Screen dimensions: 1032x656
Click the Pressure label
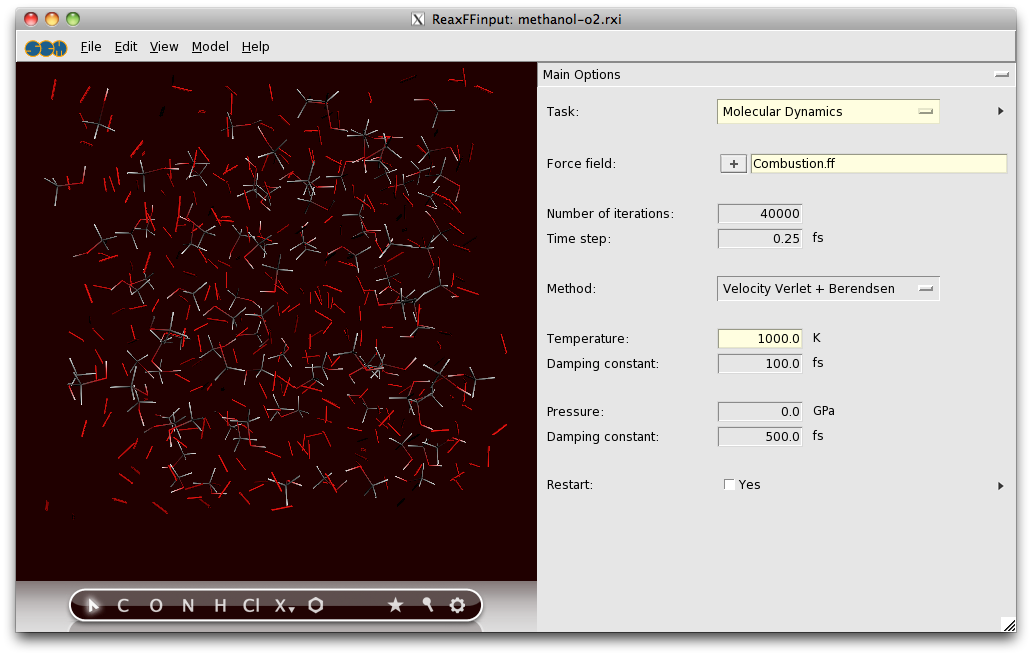[575, 412]
